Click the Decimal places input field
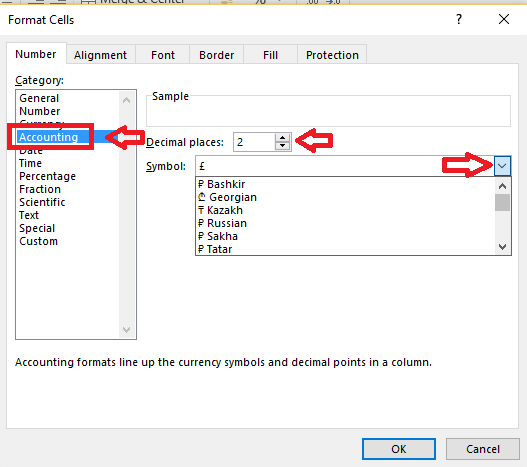The image size is (527, 467). (x=254, y=142)
